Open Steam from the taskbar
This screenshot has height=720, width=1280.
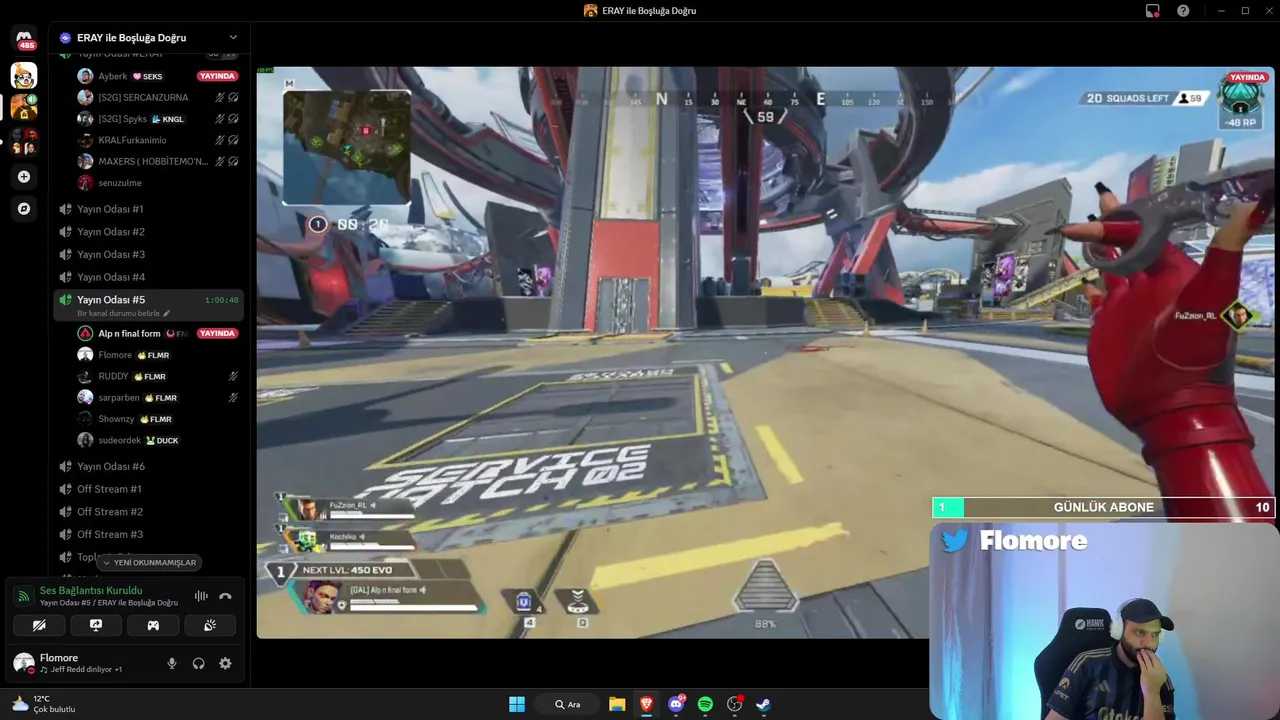pos(763,704)
